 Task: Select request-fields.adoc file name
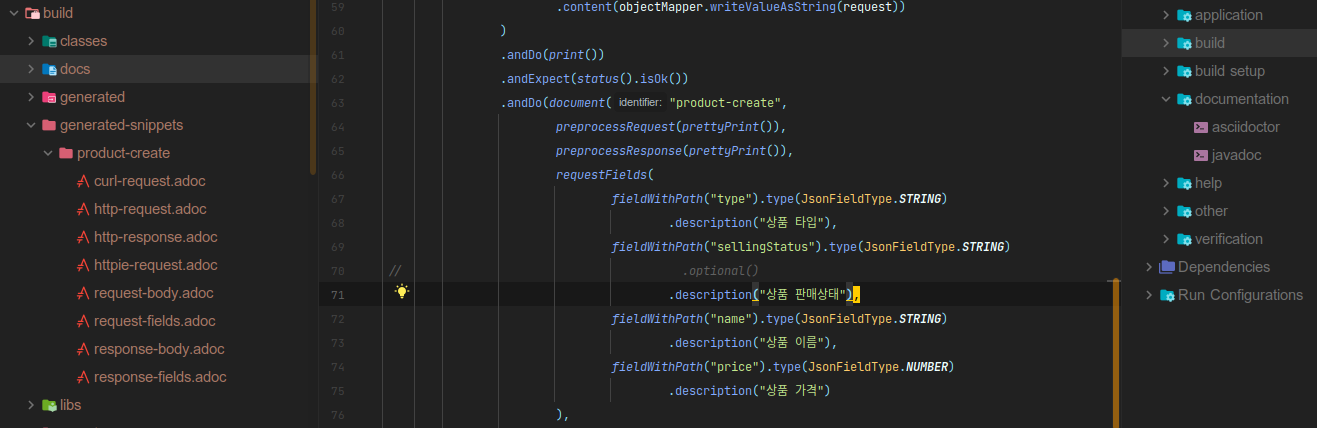point(155,321)
